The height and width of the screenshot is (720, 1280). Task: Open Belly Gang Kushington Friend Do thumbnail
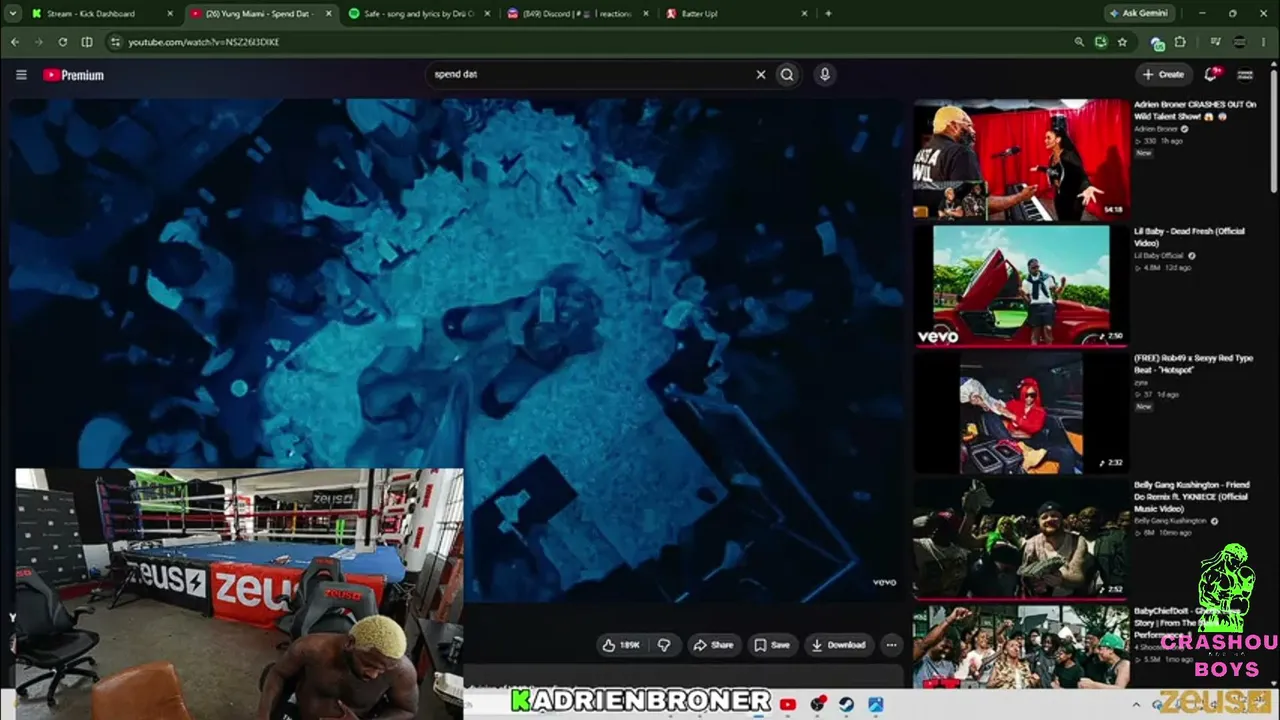[1020, 539]
